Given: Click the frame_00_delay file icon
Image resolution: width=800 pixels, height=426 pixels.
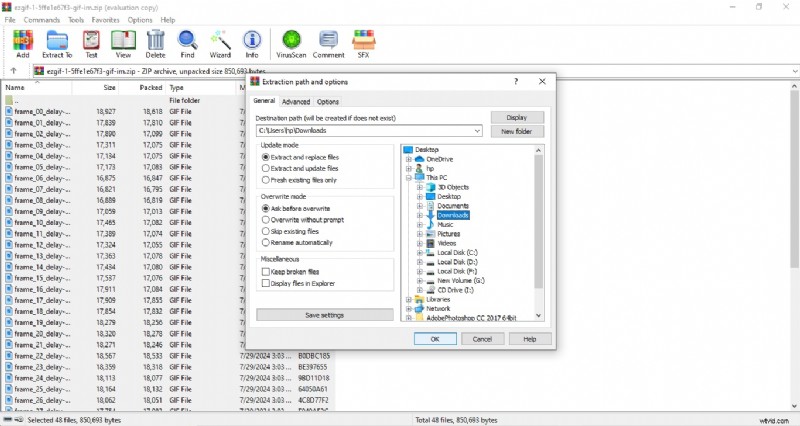Looking at the screenshot, I should click(x=9, y=111).
